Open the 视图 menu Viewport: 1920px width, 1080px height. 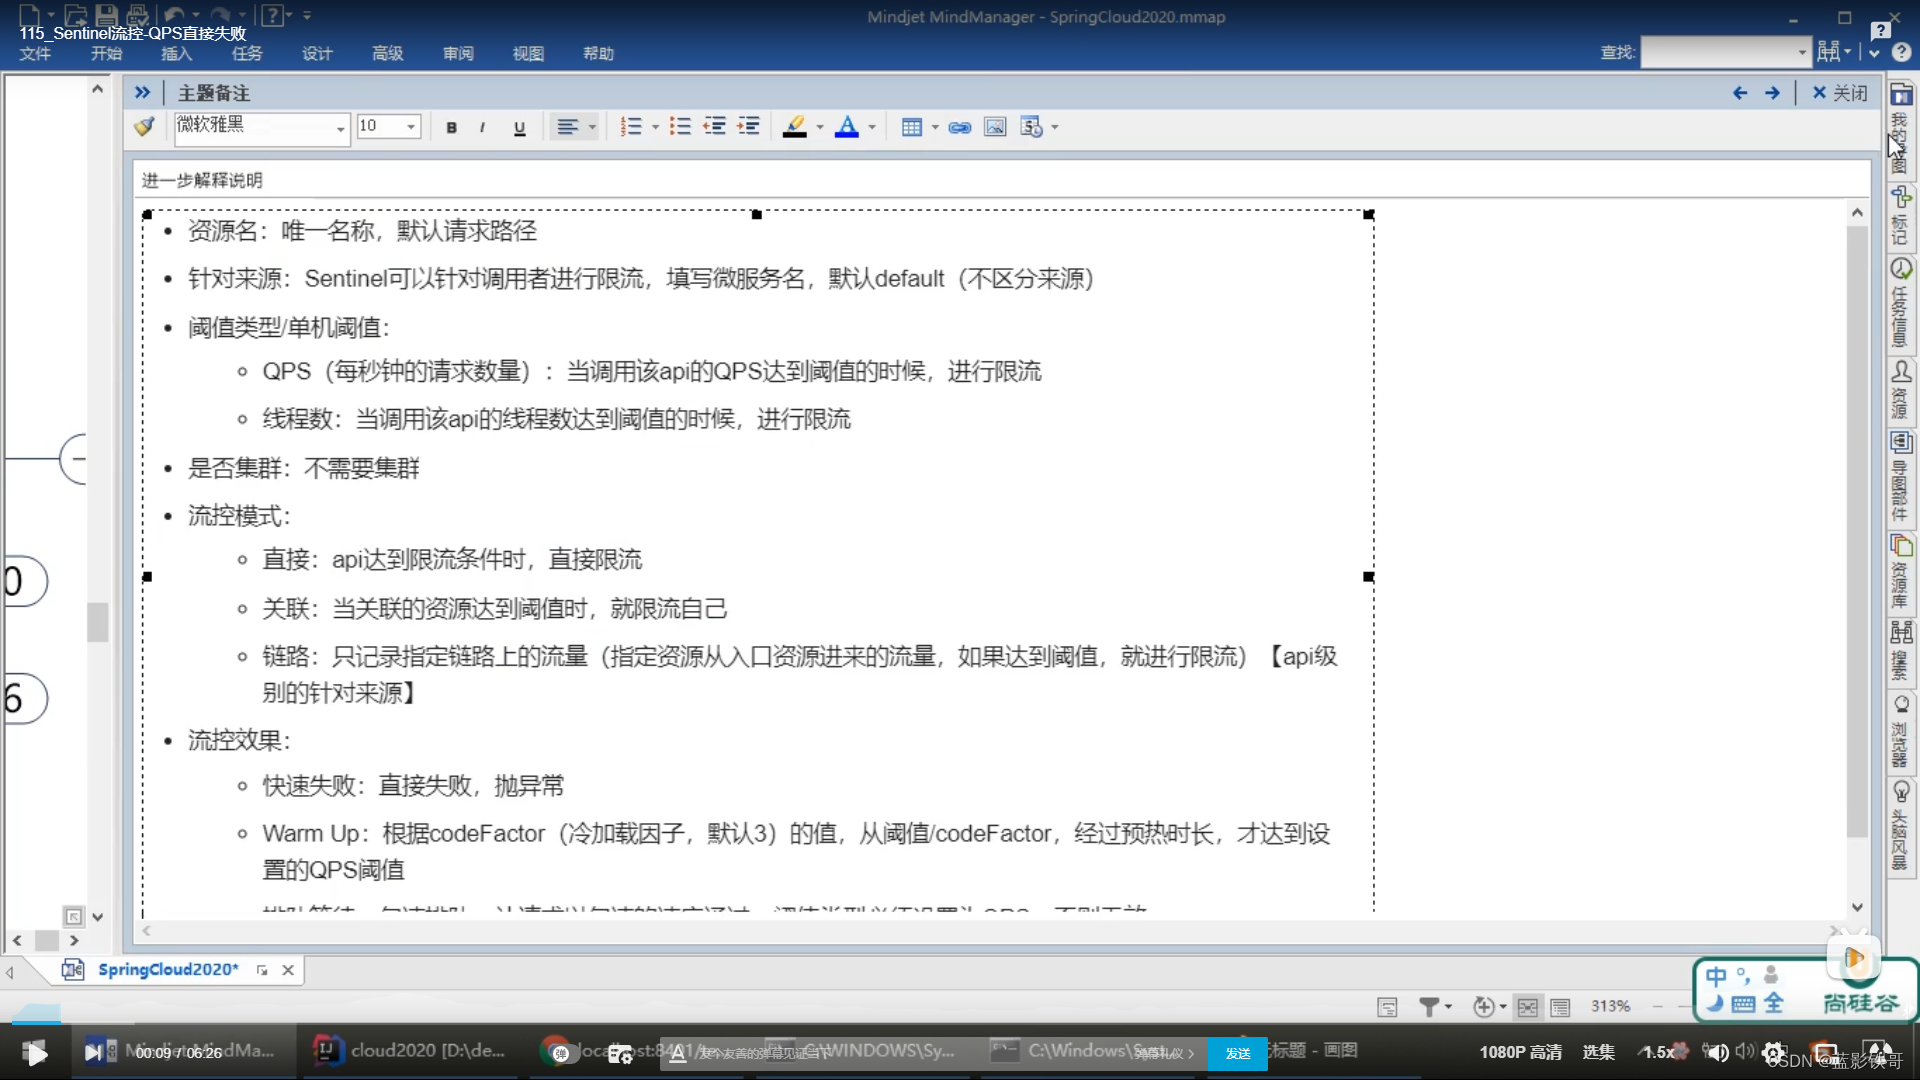click(528, 53)
